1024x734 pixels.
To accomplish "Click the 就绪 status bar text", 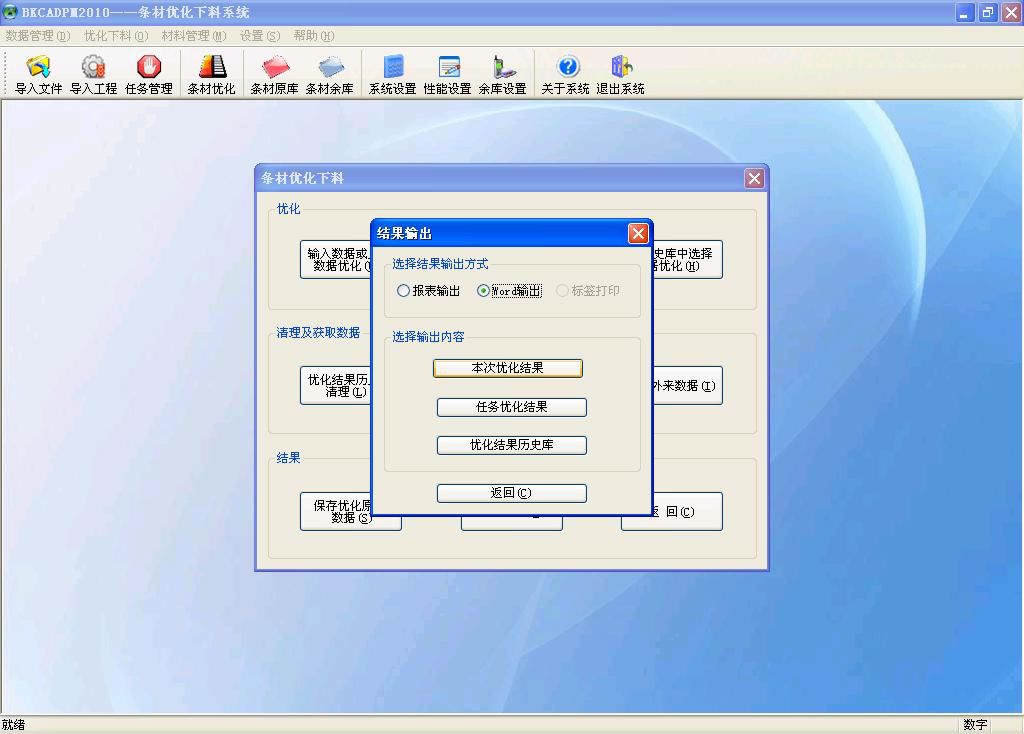I will pos(13,725).
